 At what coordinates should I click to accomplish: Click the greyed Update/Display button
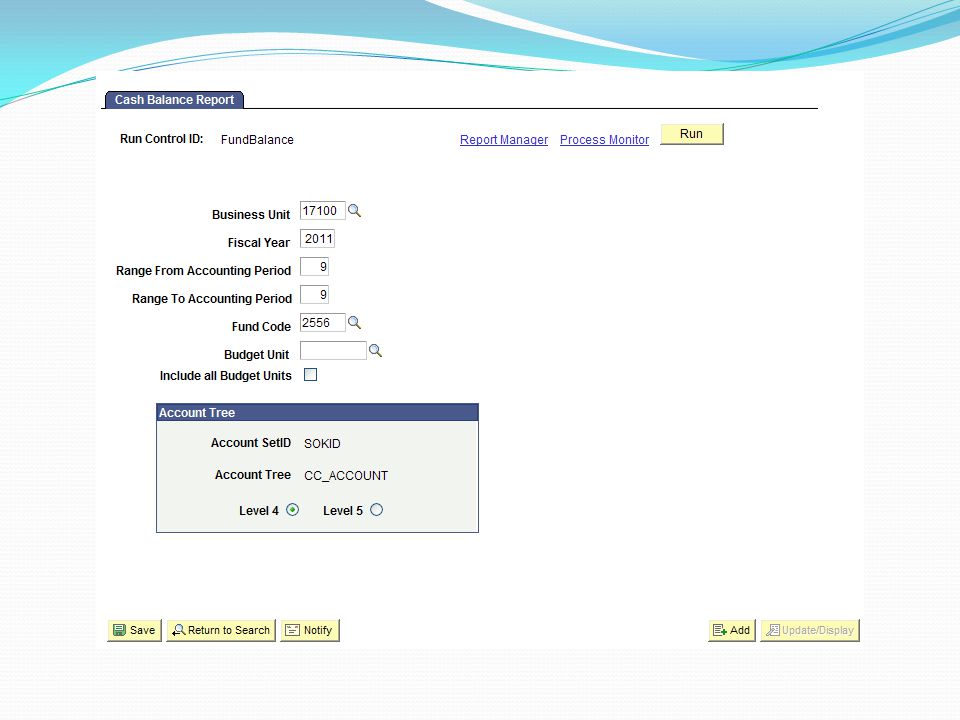pos(810,630)
